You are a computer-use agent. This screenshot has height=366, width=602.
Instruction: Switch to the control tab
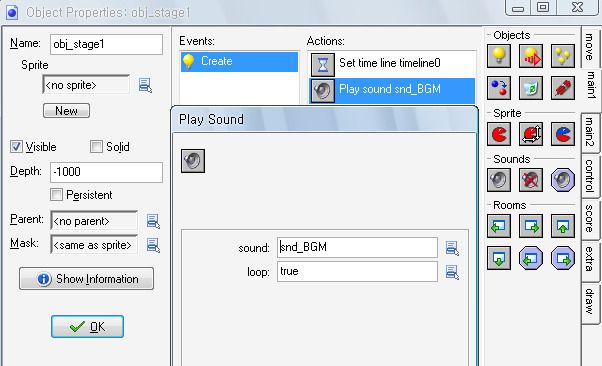pyautogui.click(x=590, y=176)
